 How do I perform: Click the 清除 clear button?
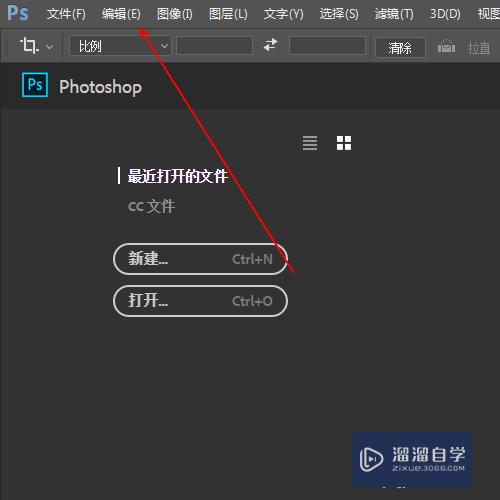tap(400, 48)
